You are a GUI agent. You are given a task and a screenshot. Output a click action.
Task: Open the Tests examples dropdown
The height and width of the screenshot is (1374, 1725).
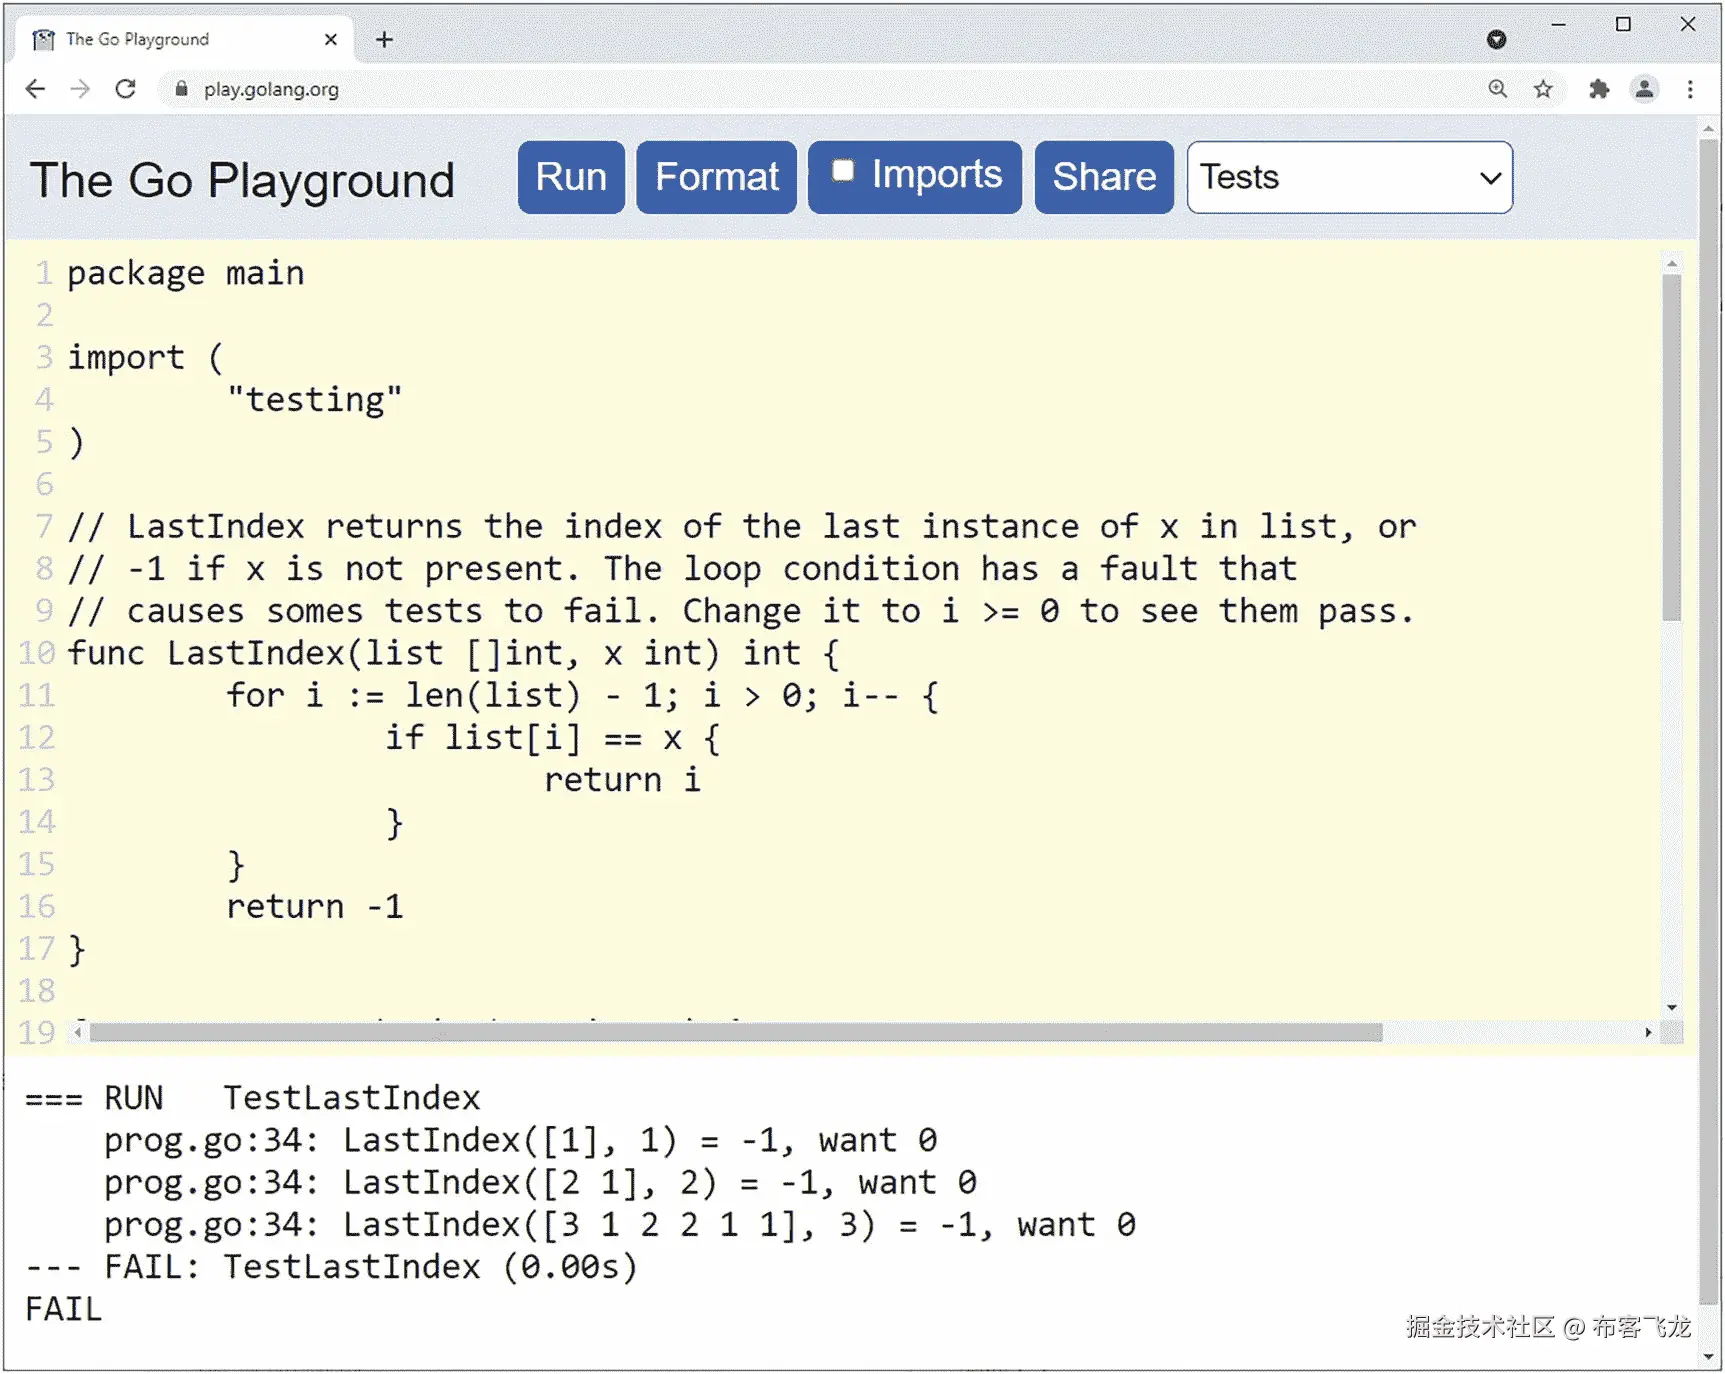[1350, 177]
